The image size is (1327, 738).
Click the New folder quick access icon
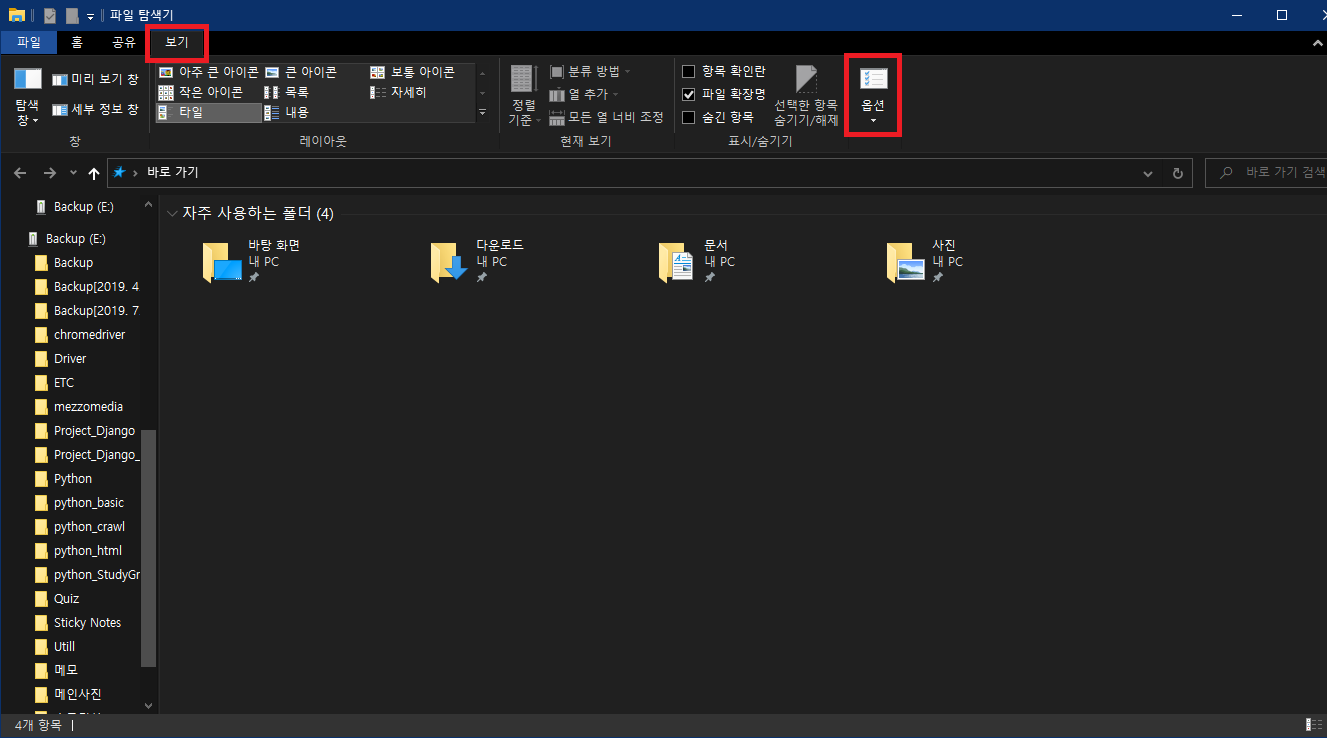(72, 15)
